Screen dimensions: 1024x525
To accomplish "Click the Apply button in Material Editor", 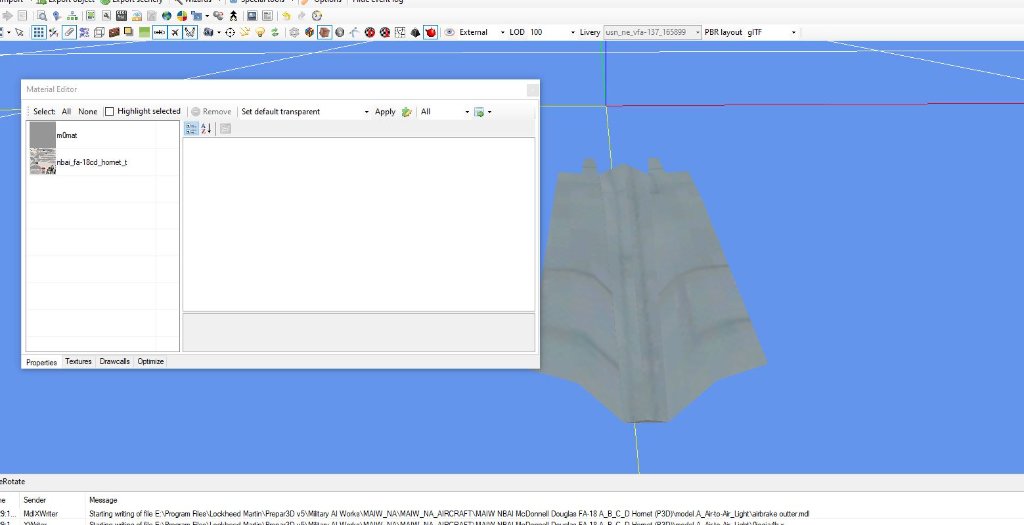I will (385, 112).
